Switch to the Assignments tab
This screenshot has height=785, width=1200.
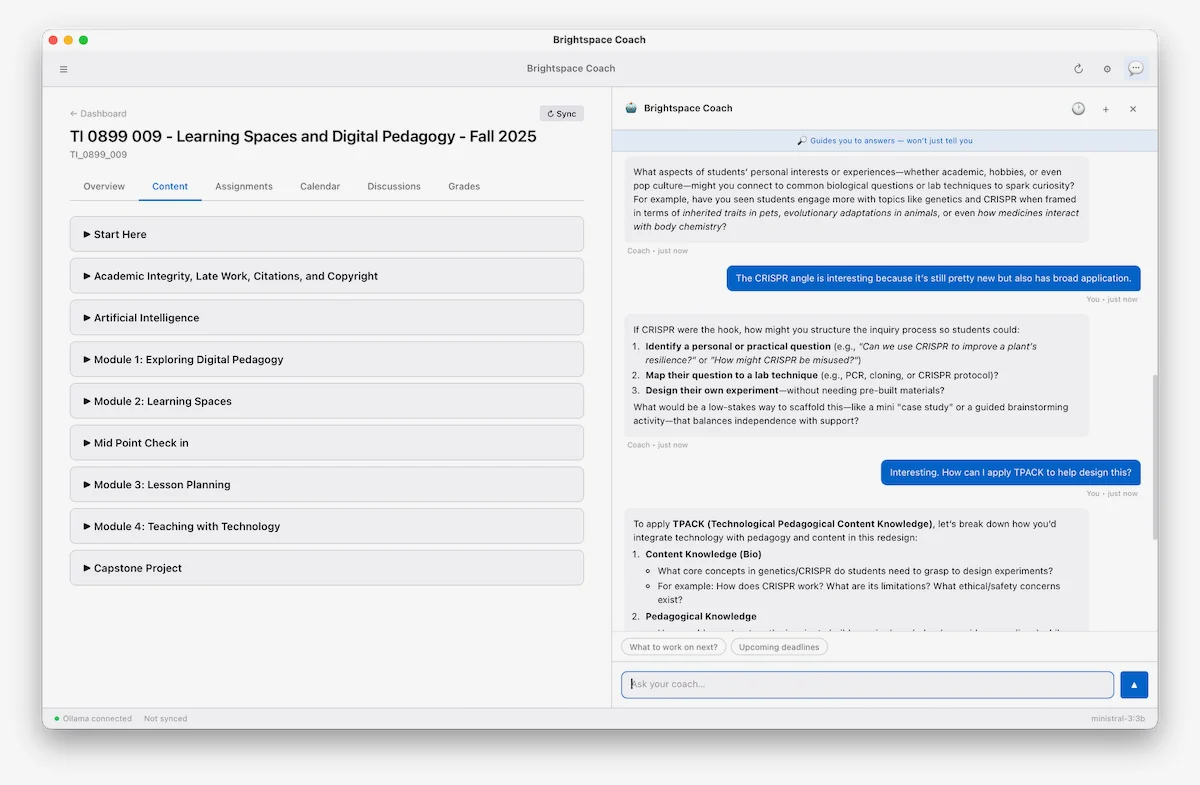pyautogui.click(x=243, y=186)
